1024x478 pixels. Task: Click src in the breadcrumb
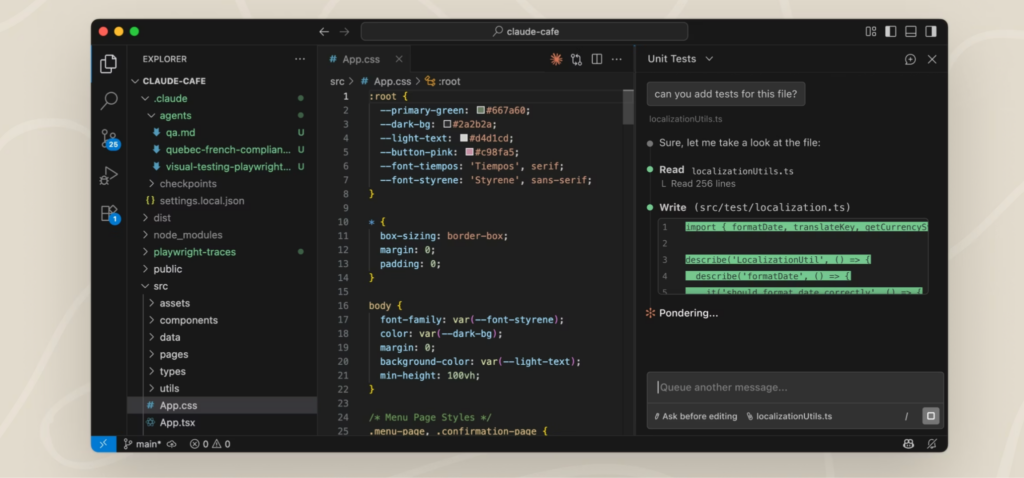pos(337,82)
